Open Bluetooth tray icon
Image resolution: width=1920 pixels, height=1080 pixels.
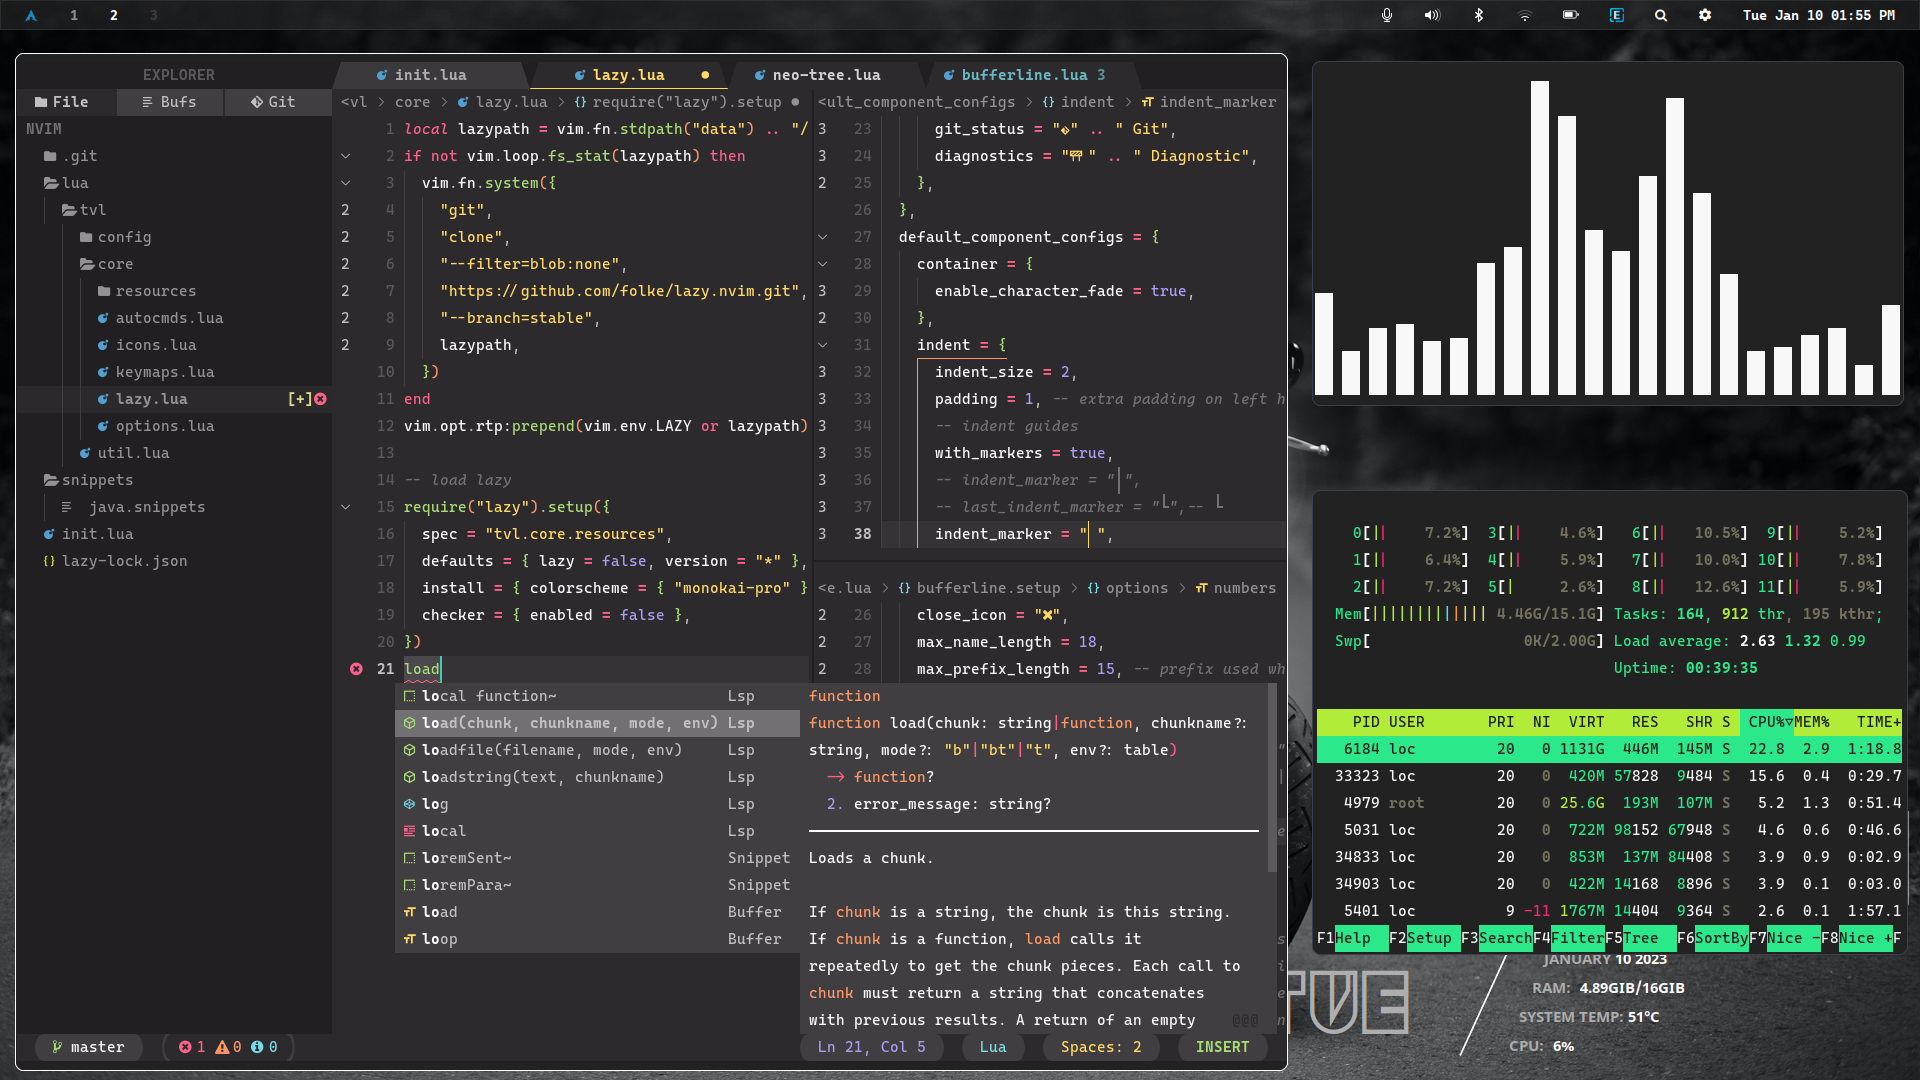pos(1479,15)
